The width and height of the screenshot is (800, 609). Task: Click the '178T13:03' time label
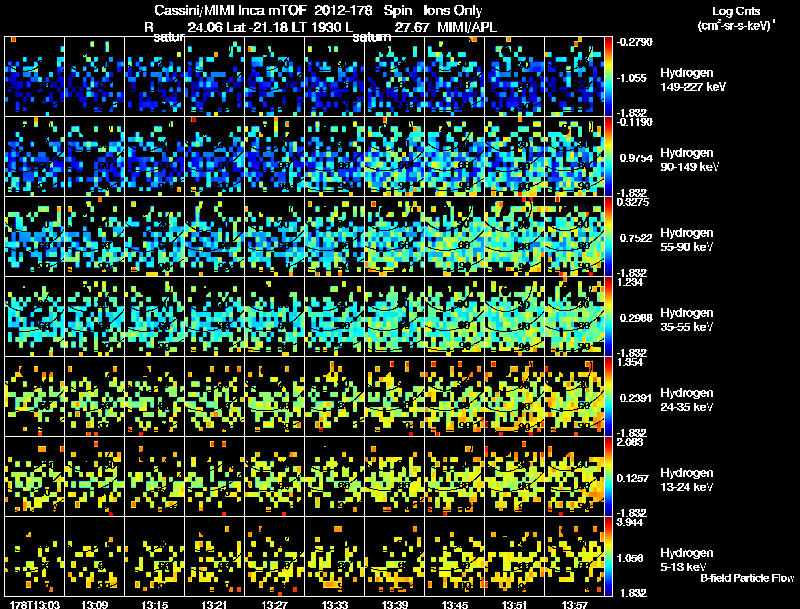(35, 604)
